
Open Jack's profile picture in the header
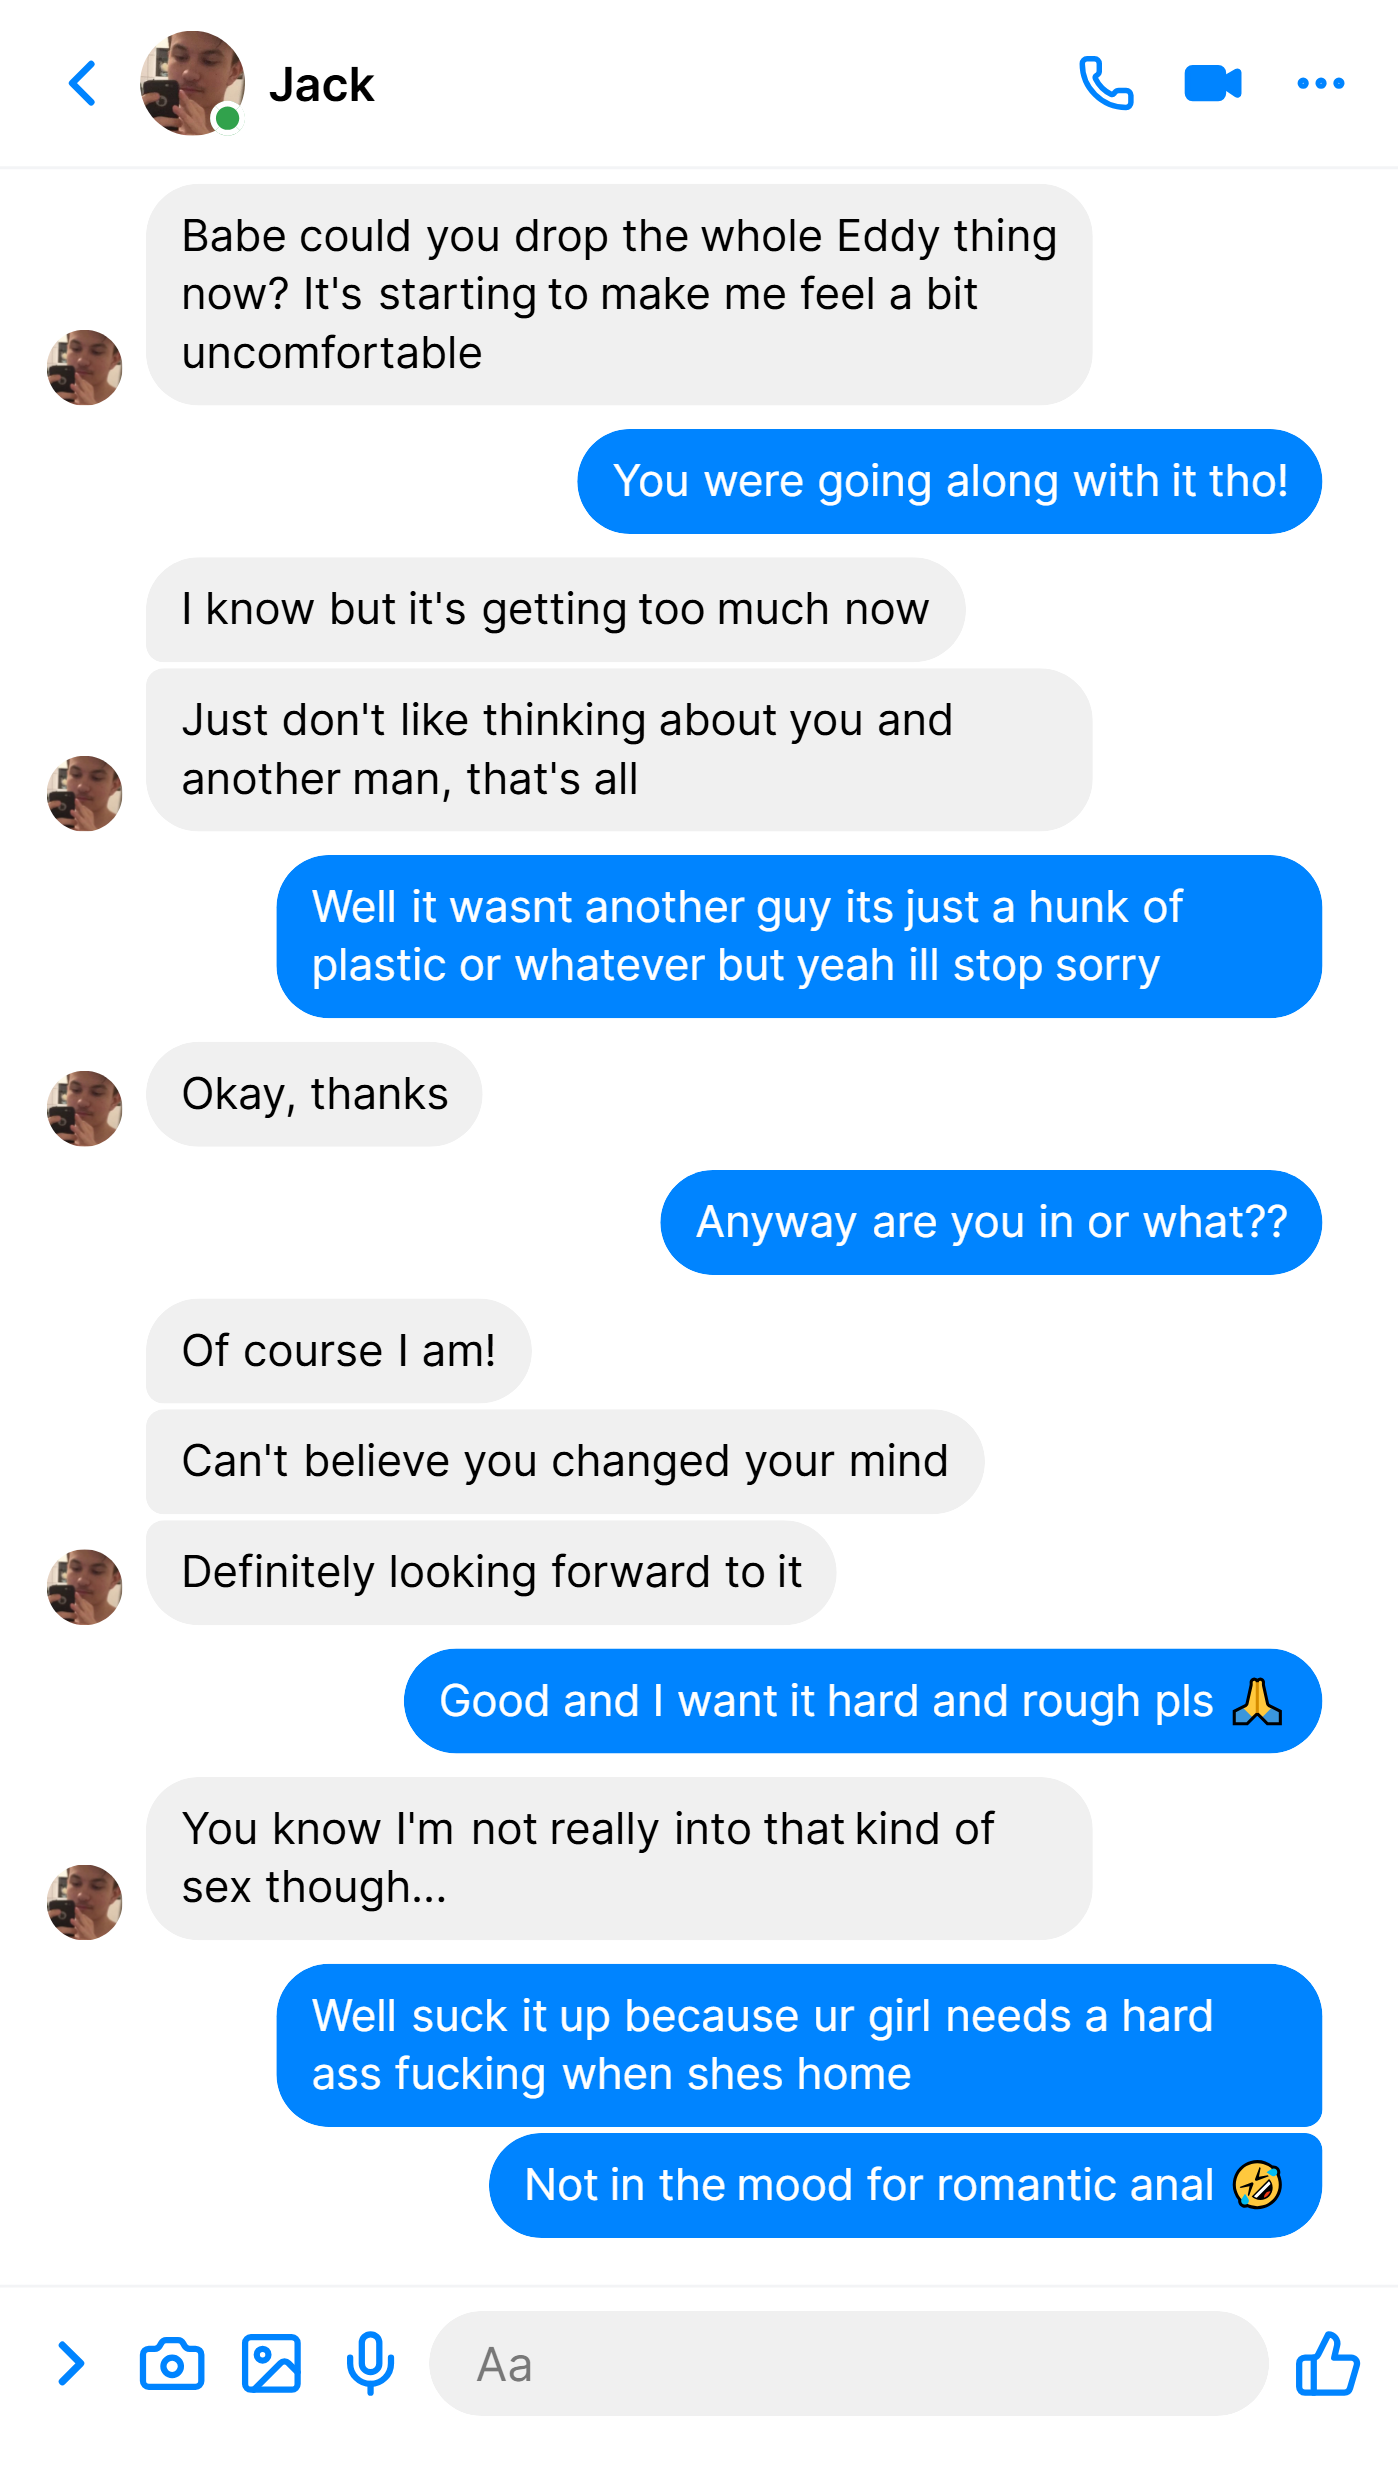(x=192, y=83)
